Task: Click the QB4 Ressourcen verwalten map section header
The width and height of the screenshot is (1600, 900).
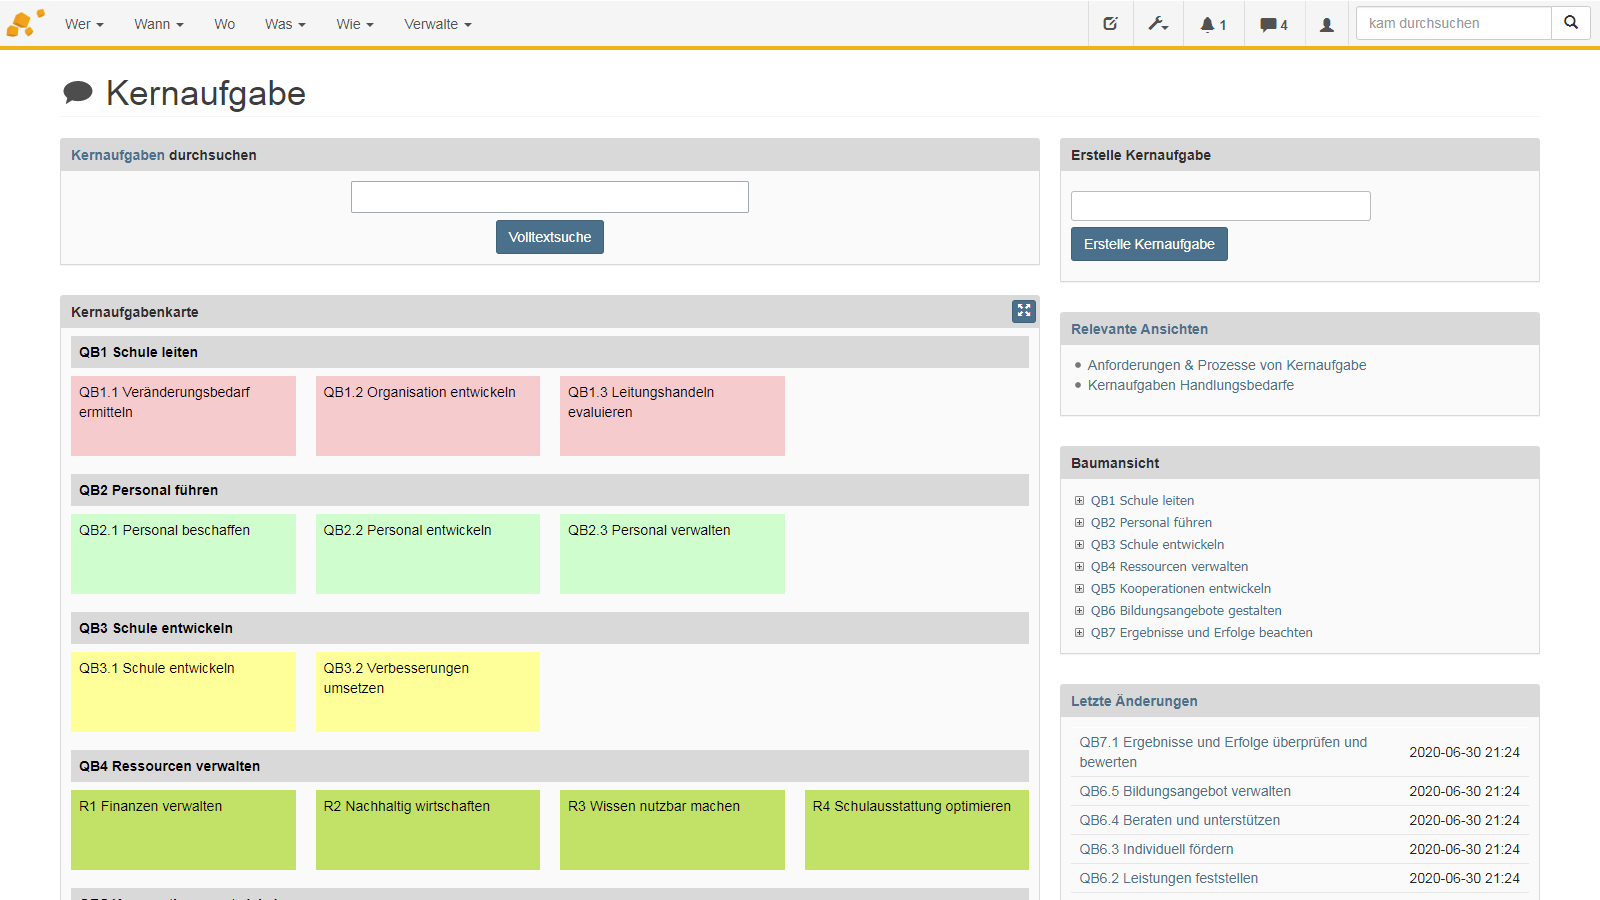Action: tap(550, 766)
